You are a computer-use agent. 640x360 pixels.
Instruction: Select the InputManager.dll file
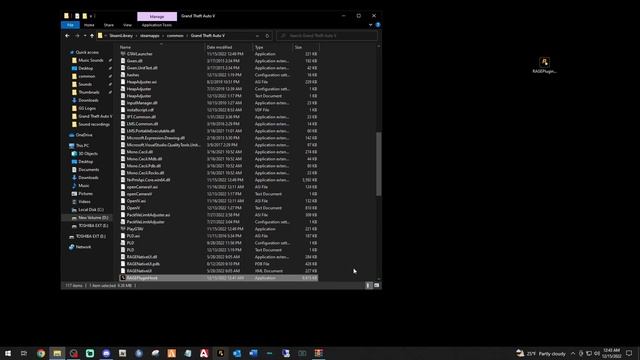[142, 103]
